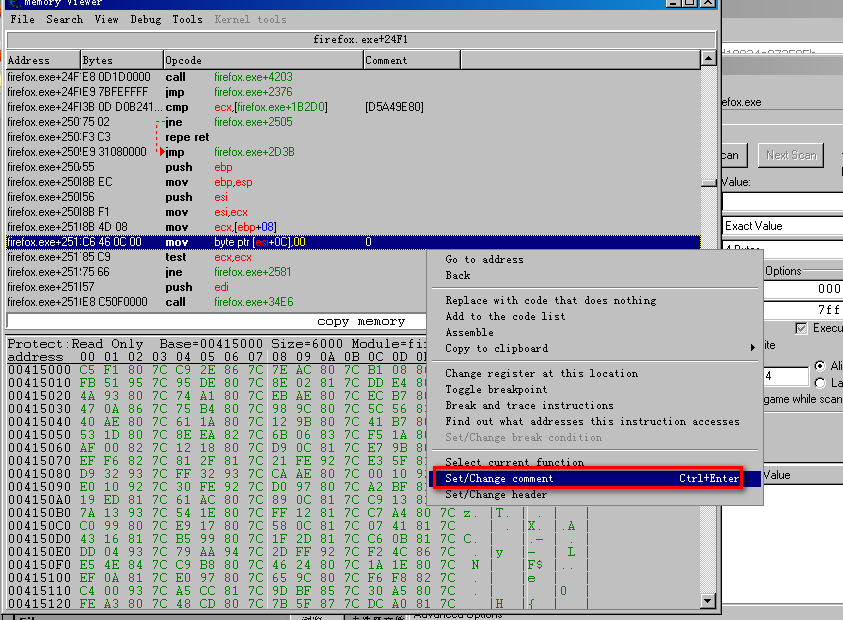Click the Value input field
Screen dimensions: 843x620
pos(782,203)
